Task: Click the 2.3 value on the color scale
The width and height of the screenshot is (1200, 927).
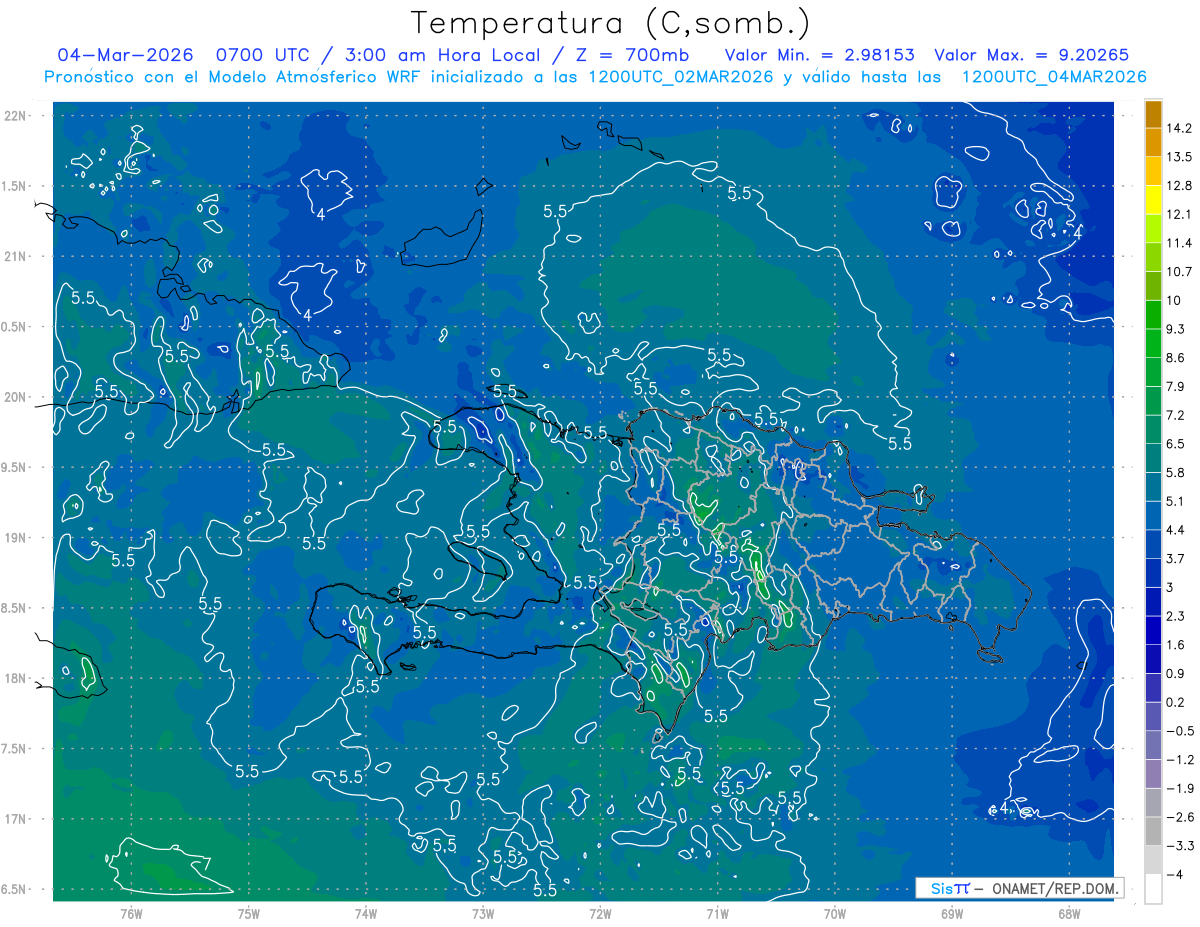Action: [x=1176, y=616]
